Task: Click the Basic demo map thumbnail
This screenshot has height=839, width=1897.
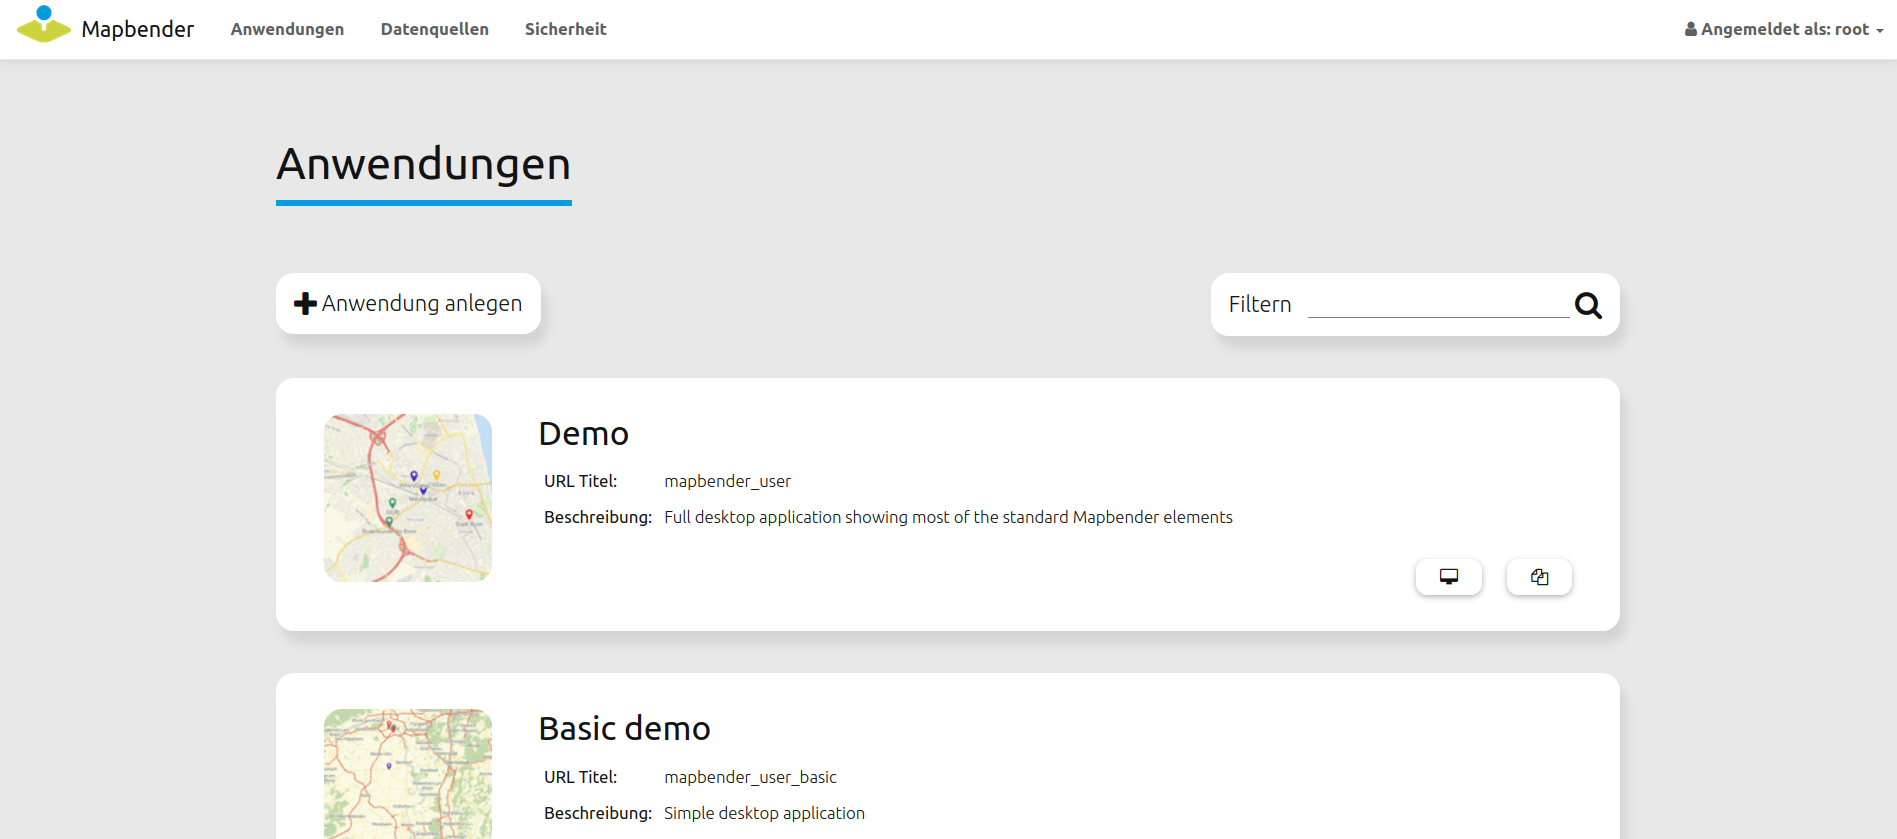Action: (x=408, y=773)
